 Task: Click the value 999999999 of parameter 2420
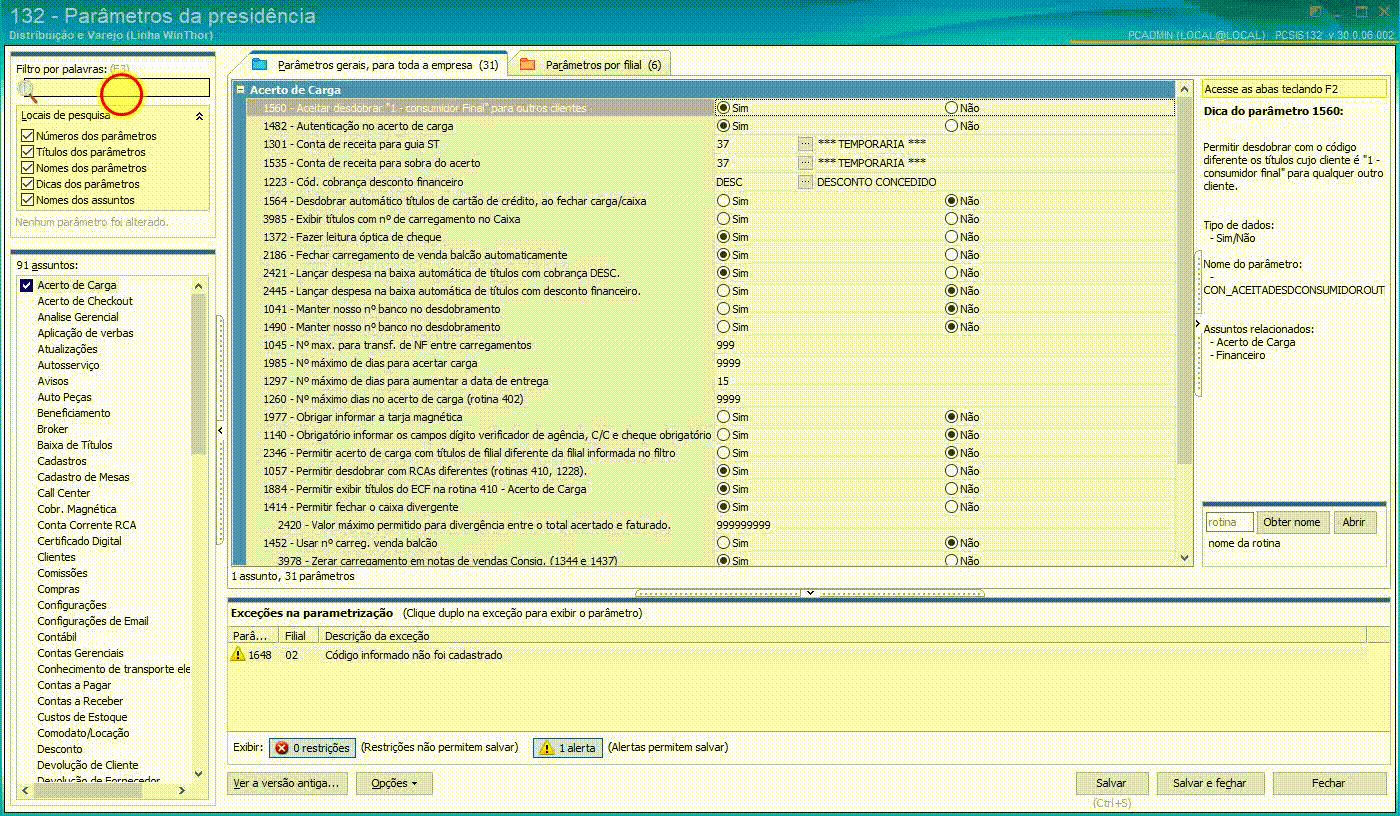point(743,525)
